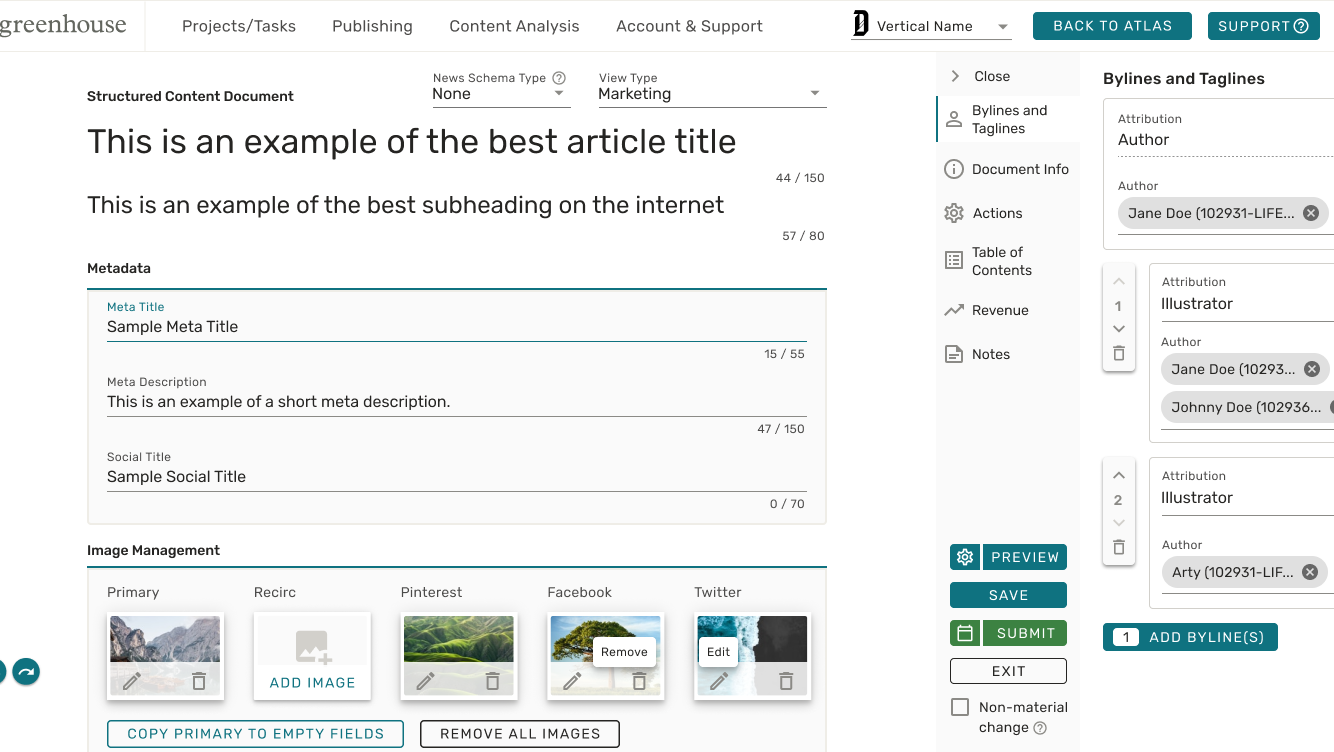The image size is (1334, 752).
Task: Open the News Schema Type dropdown
Action: pyautogui.click(x=500, y=94)
